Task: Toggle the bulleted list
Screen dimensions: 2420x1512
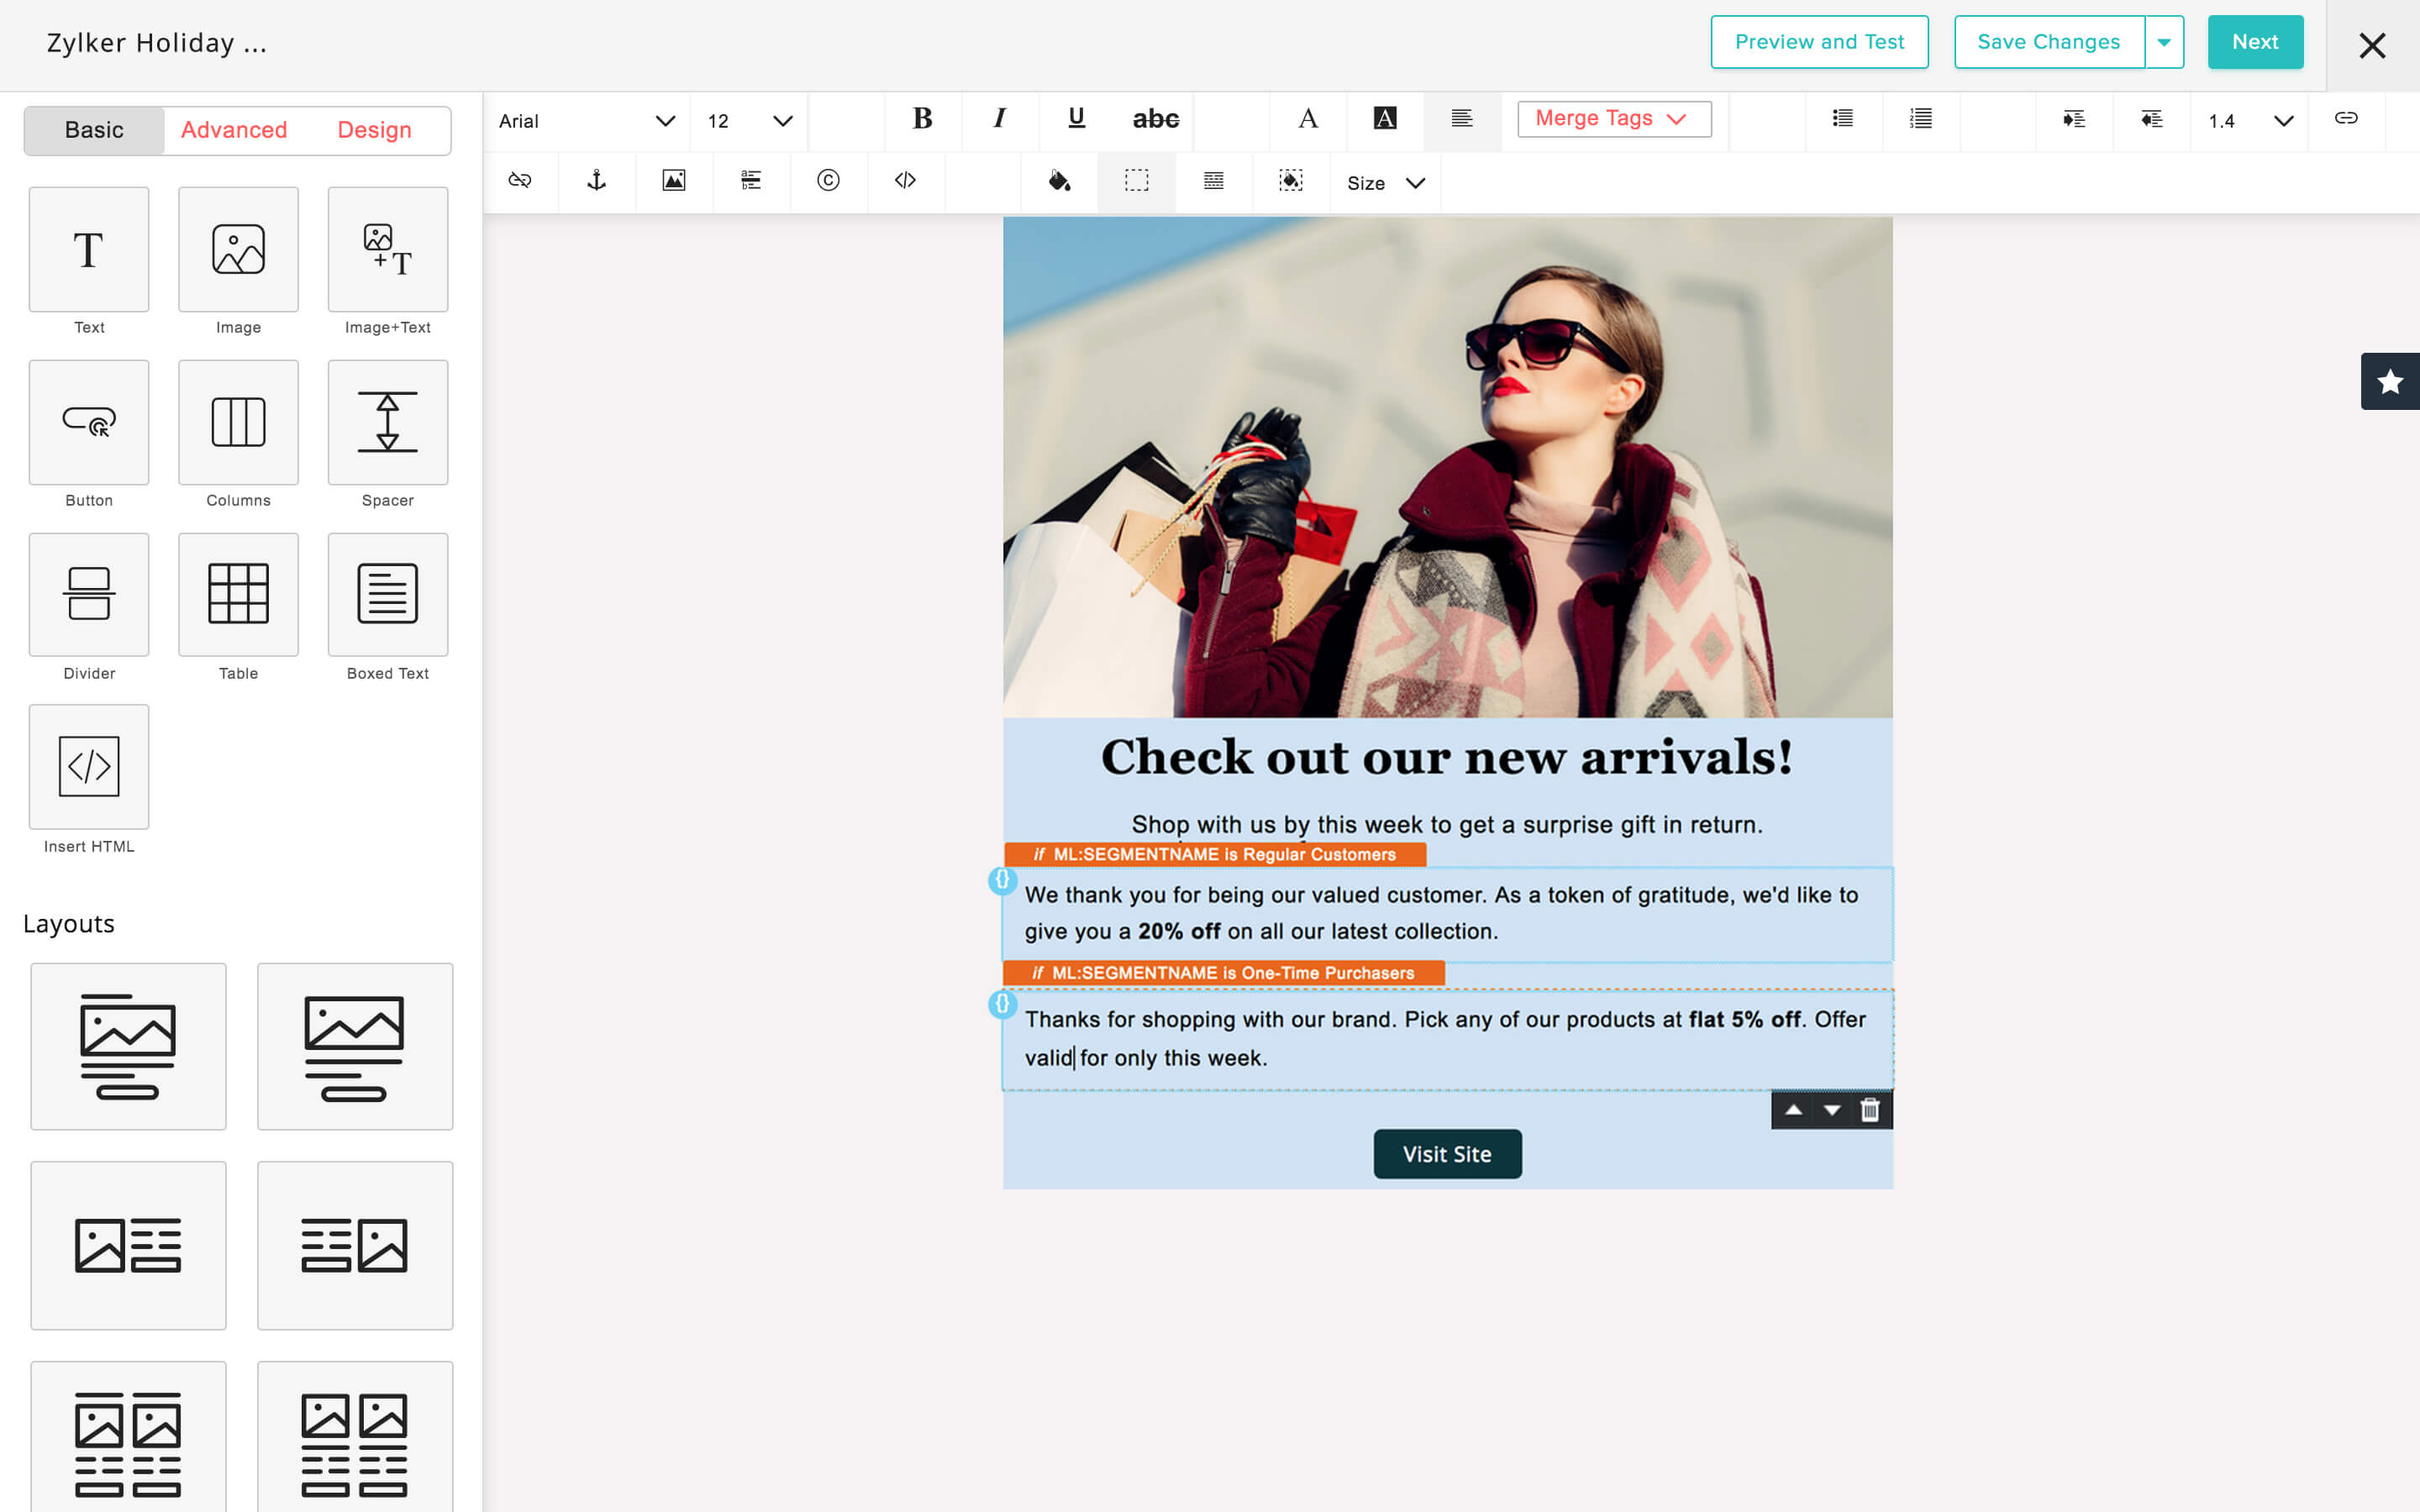Action: click(x=1843, y=119)
